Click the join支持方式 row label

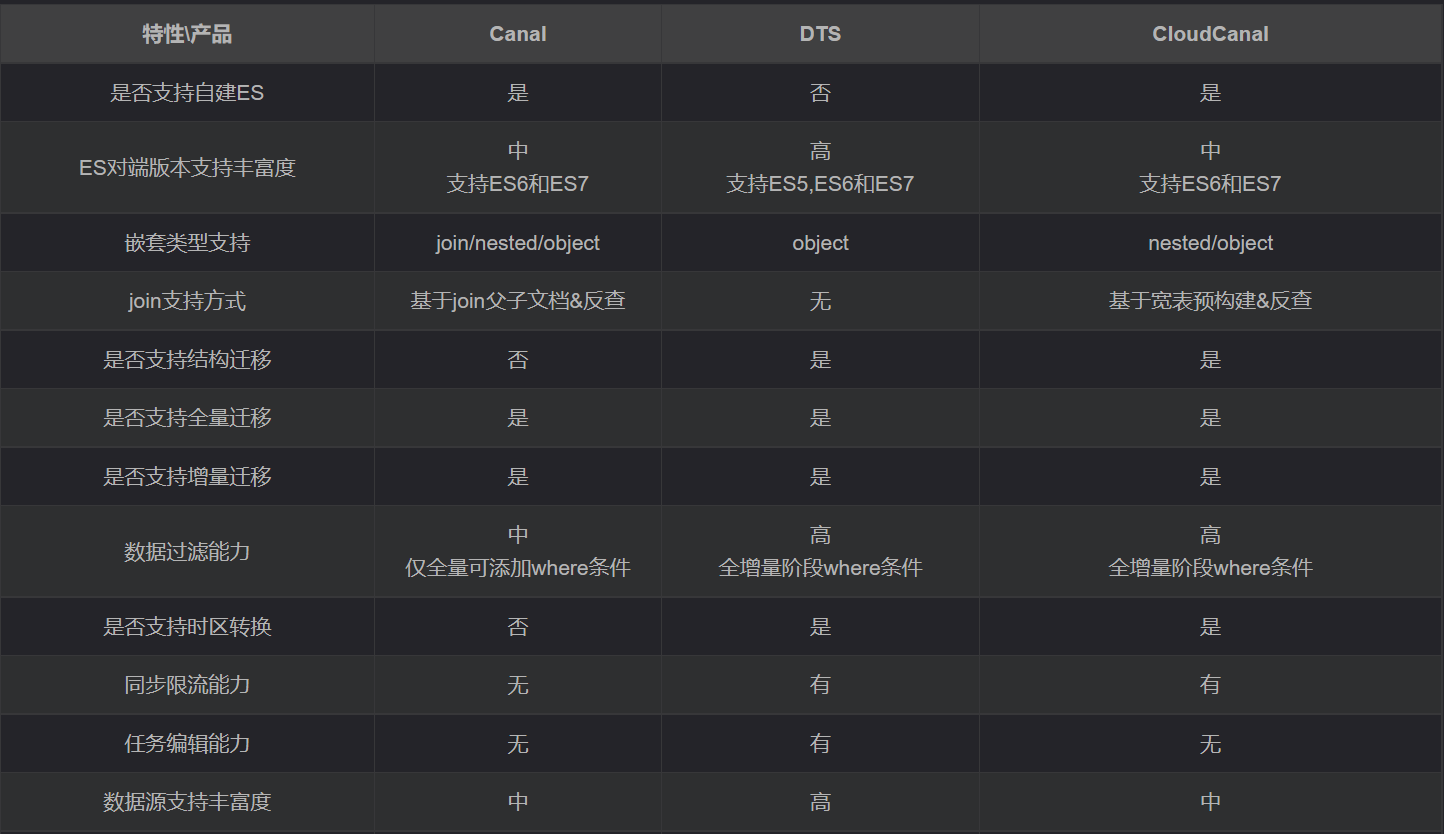tap(187, 301)
